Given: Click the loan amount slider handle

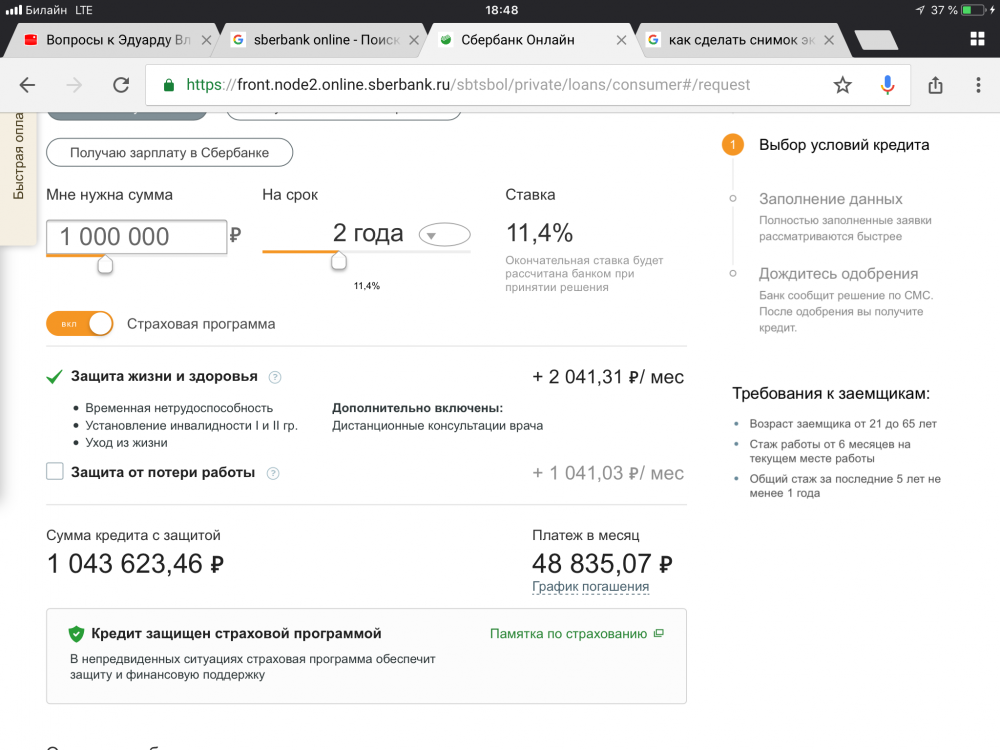Looking at the screenshot, I should tap(105, 264).
